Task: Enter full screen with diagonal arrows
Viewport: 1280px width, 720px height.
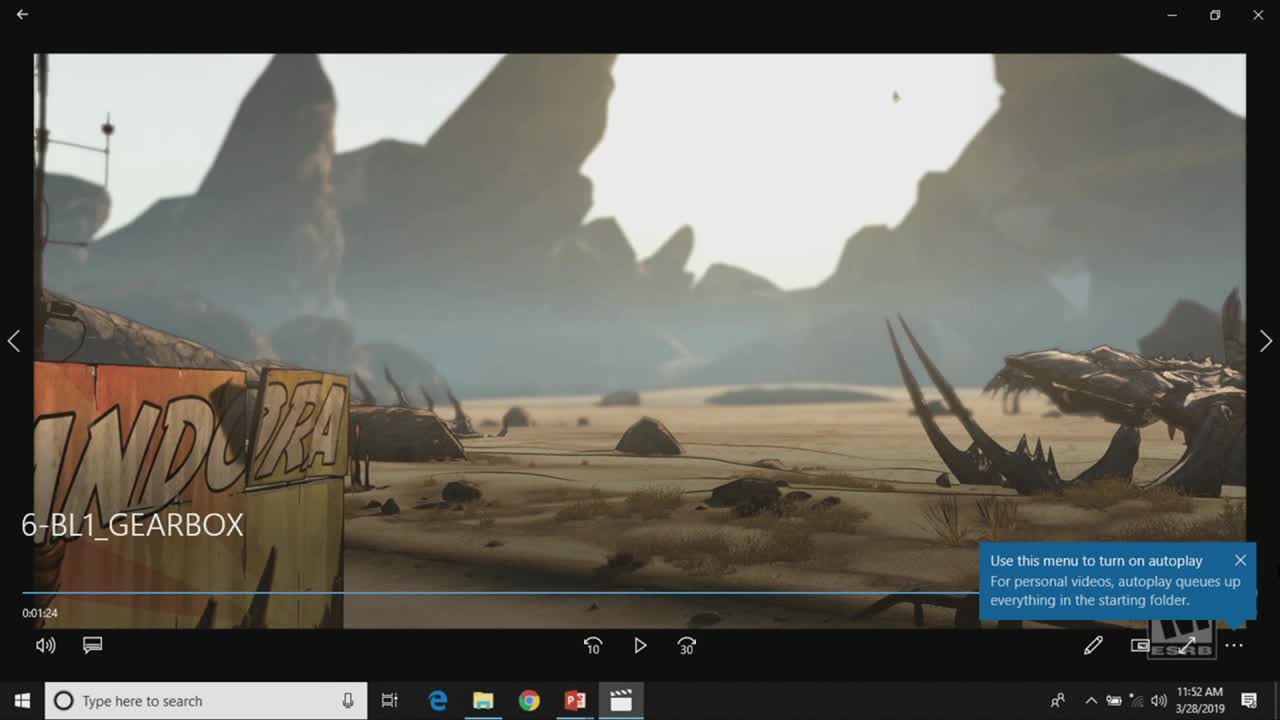Action: pyautogui.click(x=1187, y=646)
